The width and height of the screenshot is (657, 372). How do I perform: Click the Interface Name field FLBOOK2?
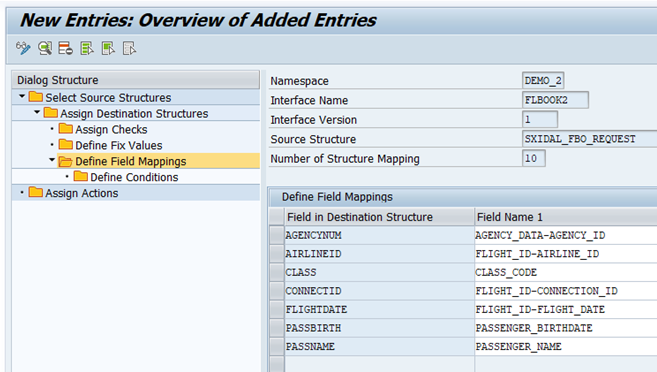pos(555,100)
